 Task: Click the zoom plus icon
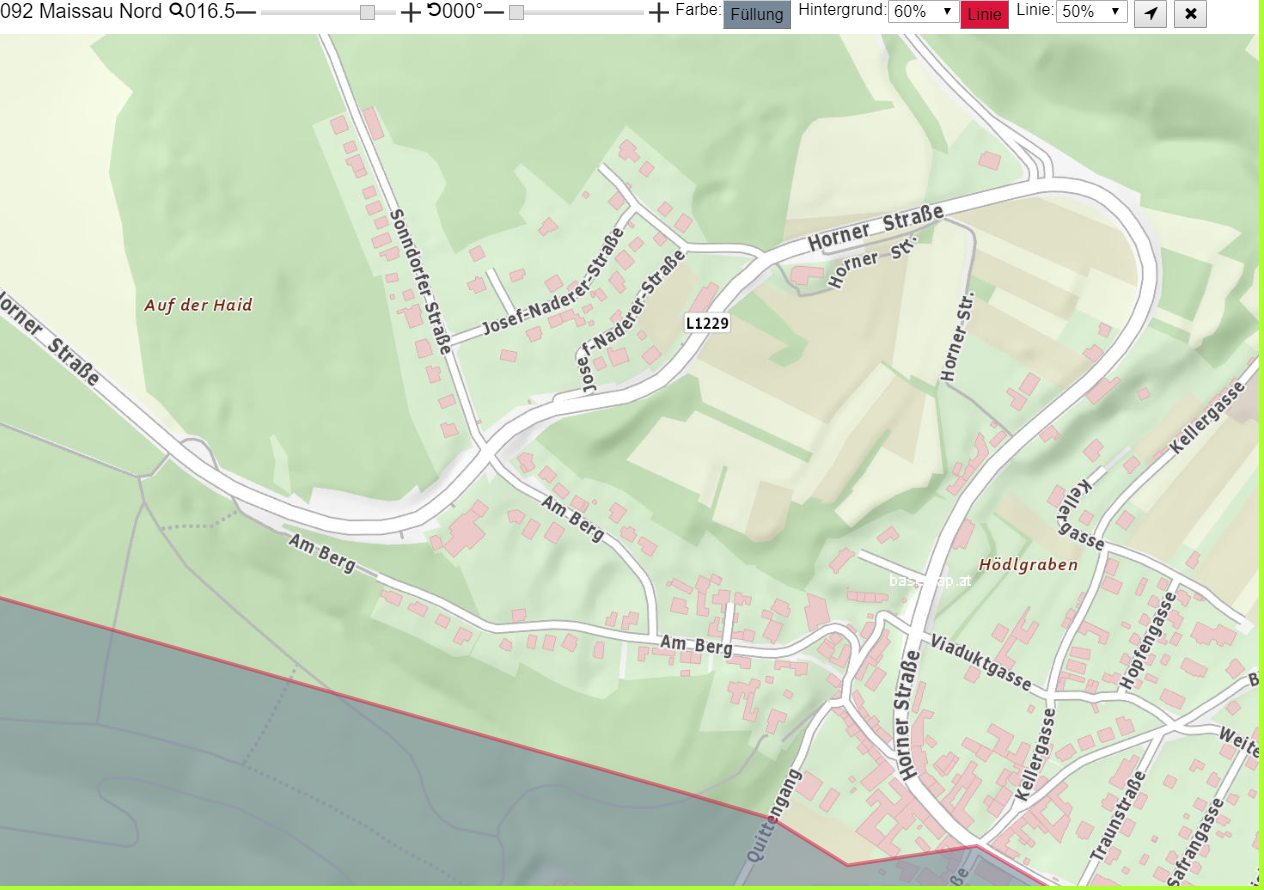[411, 12]
